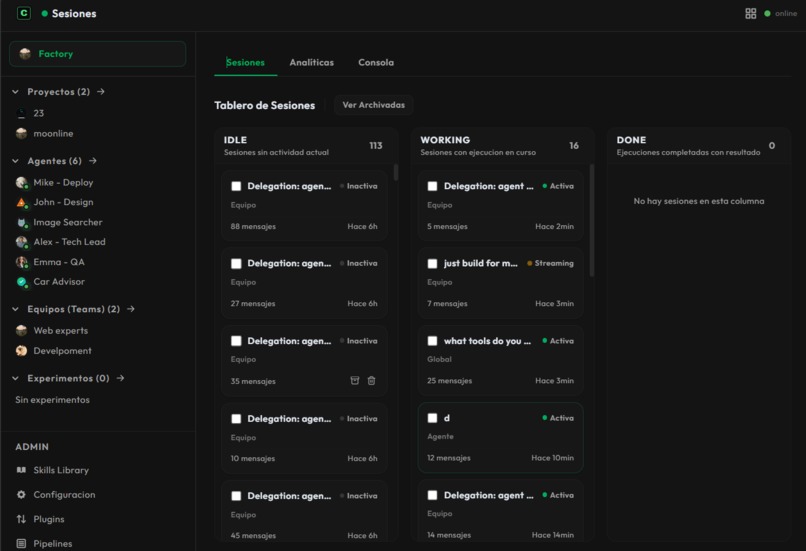Check the 27 mensajes Delegation session
The height and width of the screenshot is (551, 806).
click(236, 263)
